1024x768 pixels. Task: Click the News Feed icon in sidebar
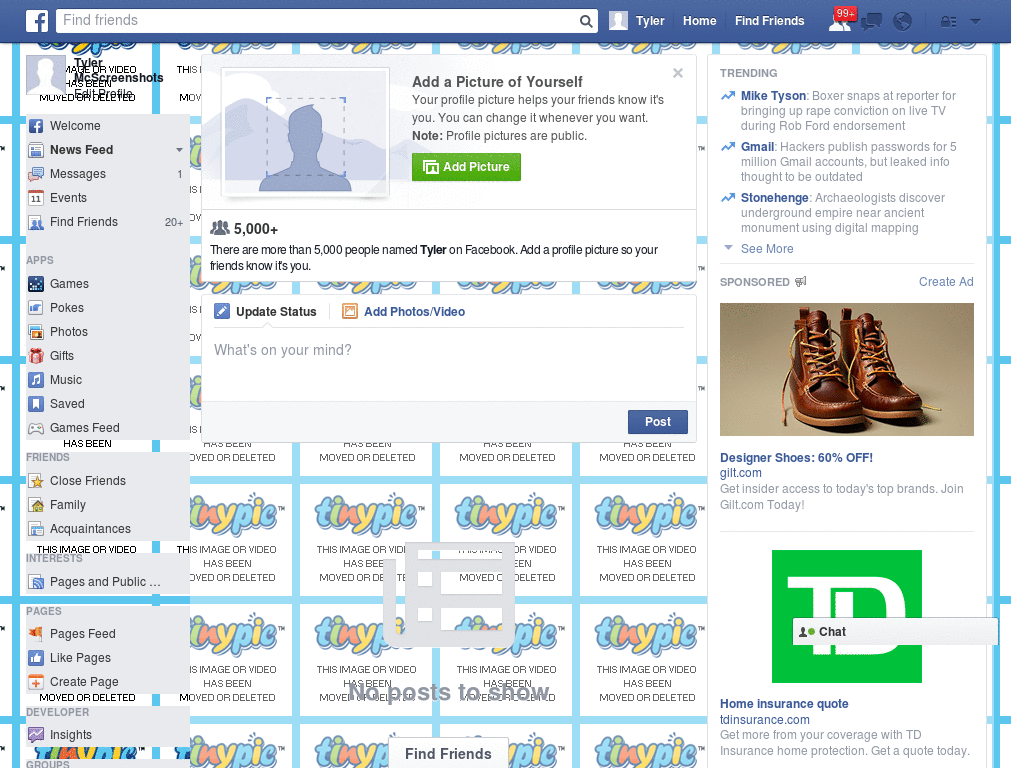pyautogui.click(x=36, y=150)
